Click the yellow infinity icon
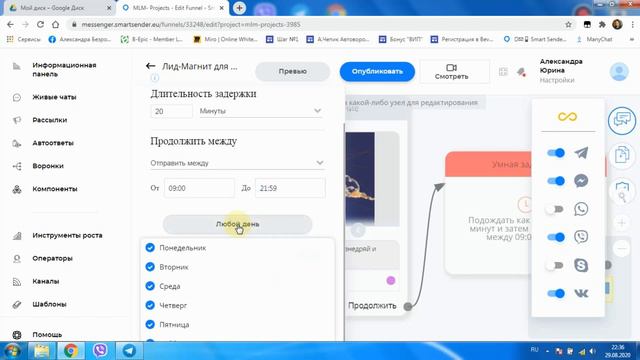 (x=567, y=117)
